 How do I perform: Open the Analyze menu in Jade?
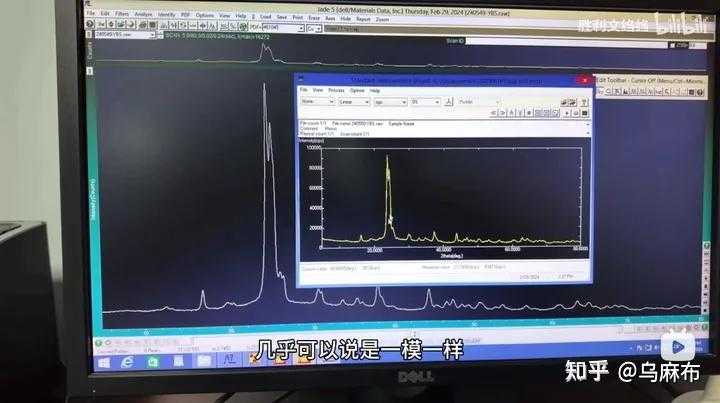(x=144, y=14)
